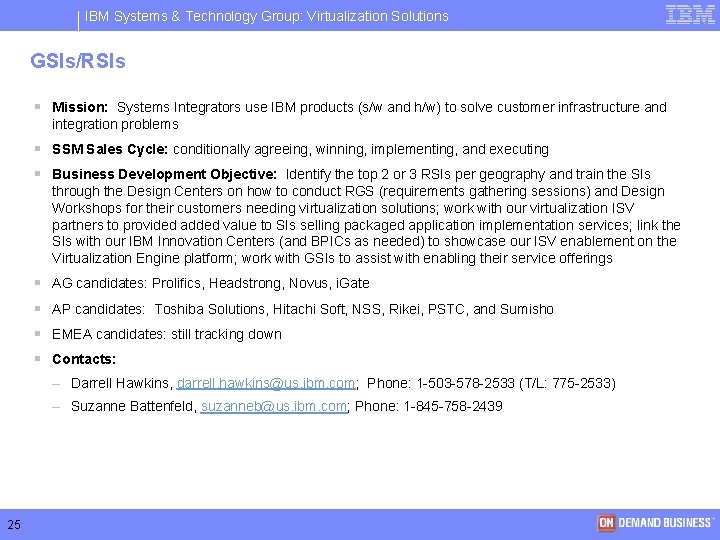Click phone number 1-503-578-2533

466,383
